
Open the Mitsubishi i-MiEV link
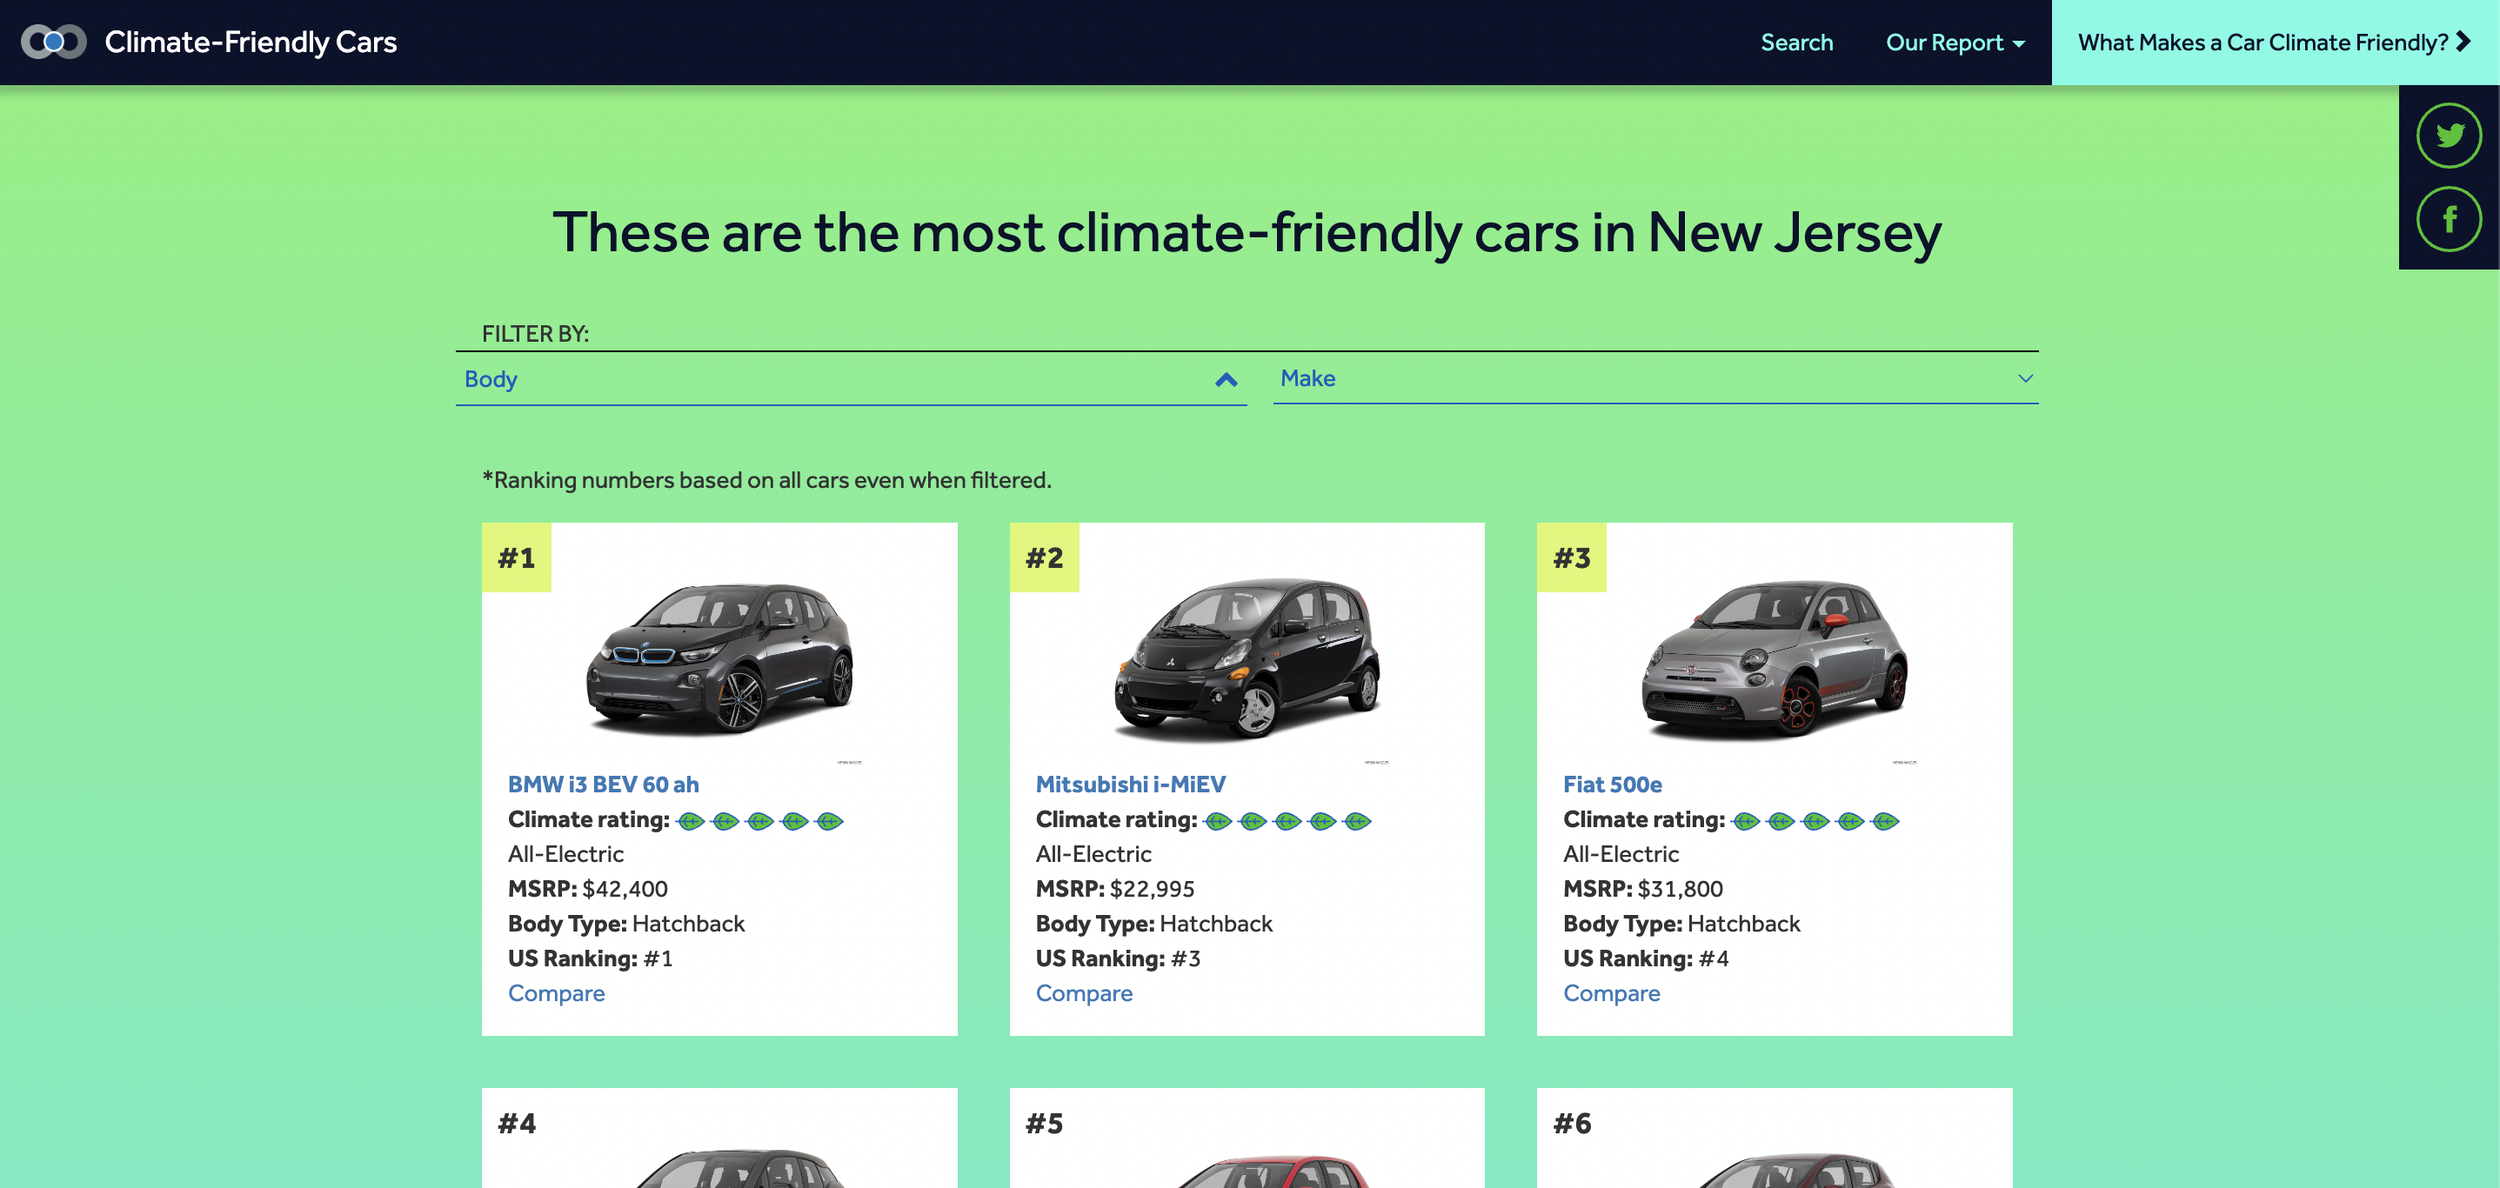point(1130,785)
